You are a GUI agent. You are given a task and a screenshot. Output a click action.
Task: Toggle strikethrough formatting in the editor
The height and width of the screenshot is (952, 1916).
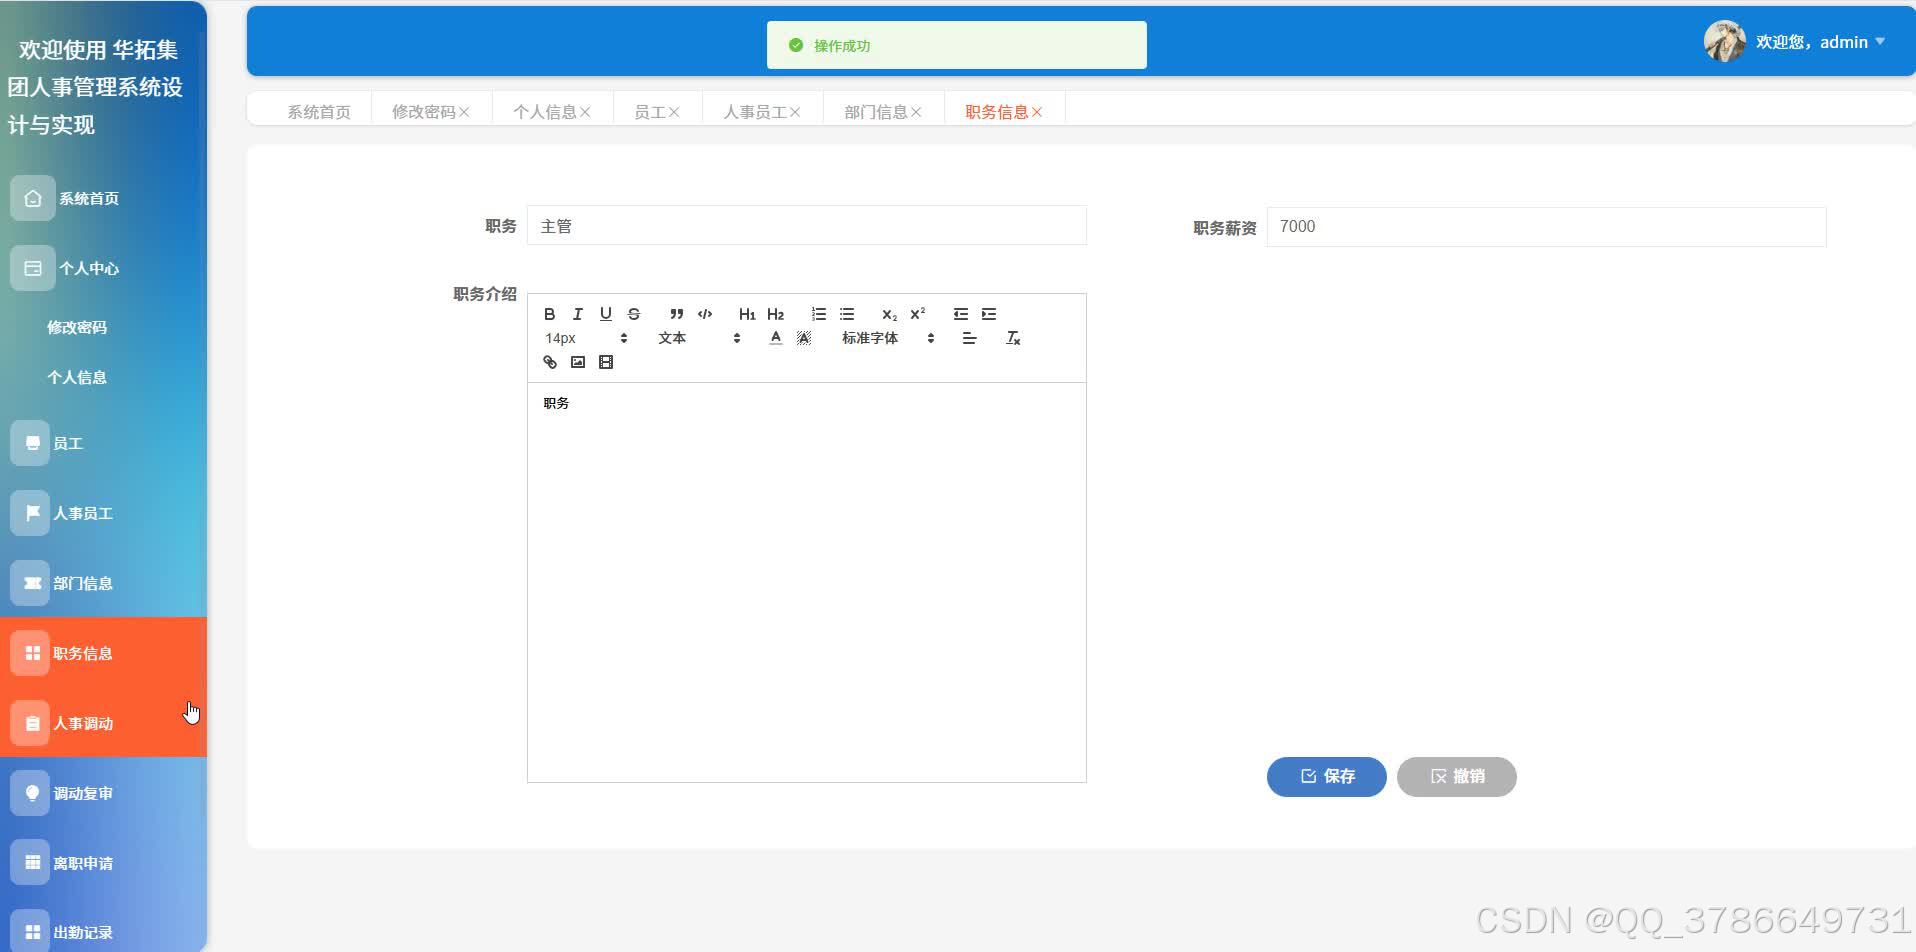(633, 313)
